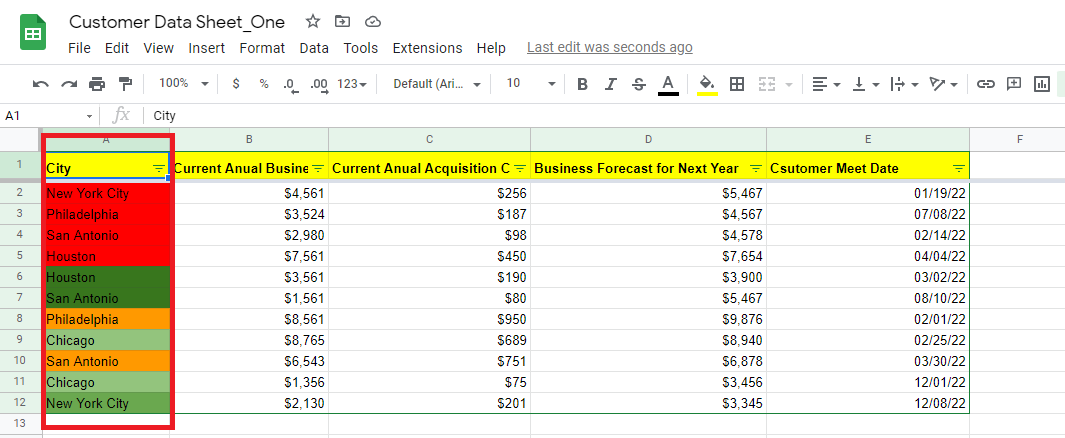Open the font family dropdown
This screenshot has width=1065, height=438.
point(437,84)
